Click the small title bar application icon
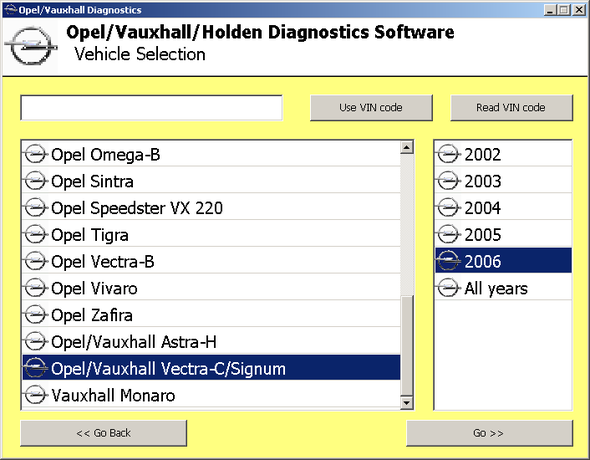 click(10, 9)
